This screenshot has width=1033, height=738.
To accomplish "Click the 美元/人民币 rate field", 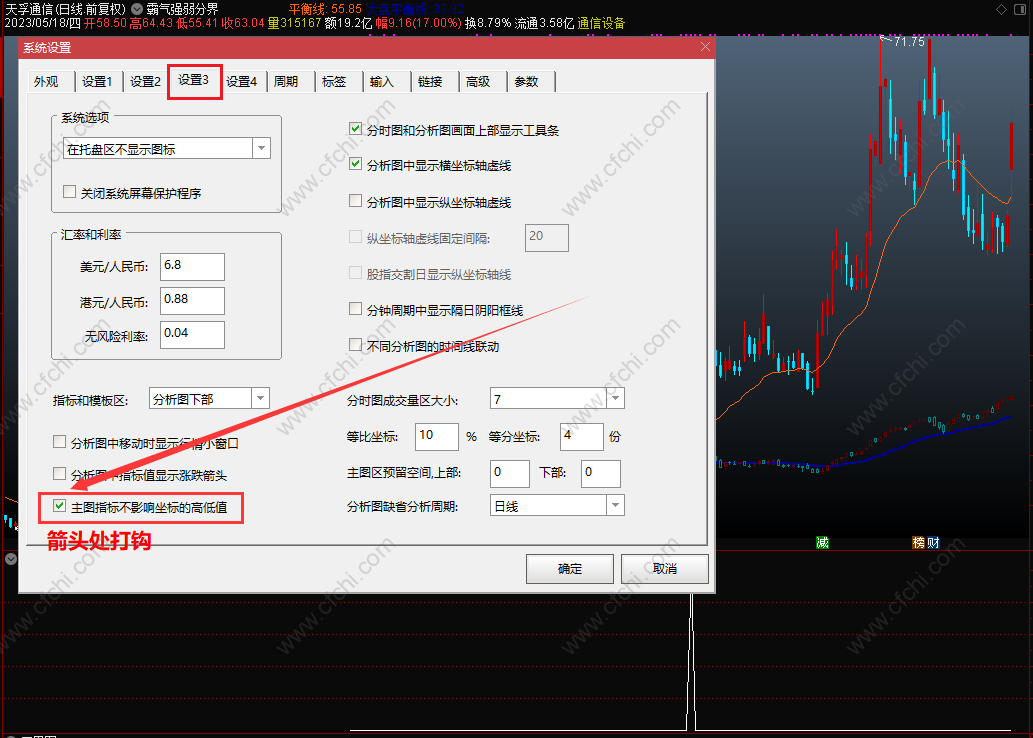I will (x=192, y=266).
